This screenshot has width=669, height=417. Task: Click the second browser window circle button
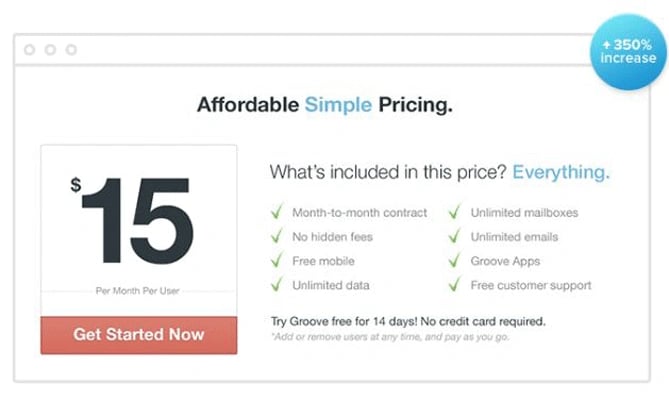(50, 50)
